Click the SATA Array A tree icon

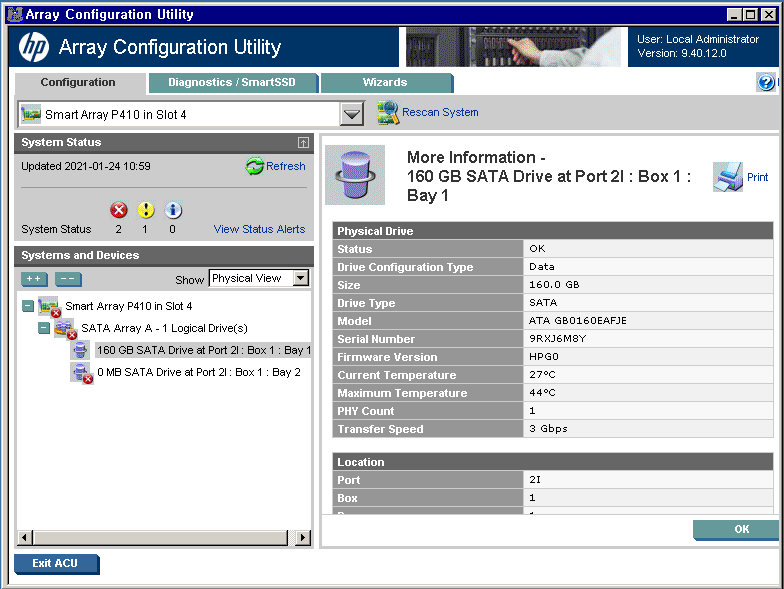(65, 328)
